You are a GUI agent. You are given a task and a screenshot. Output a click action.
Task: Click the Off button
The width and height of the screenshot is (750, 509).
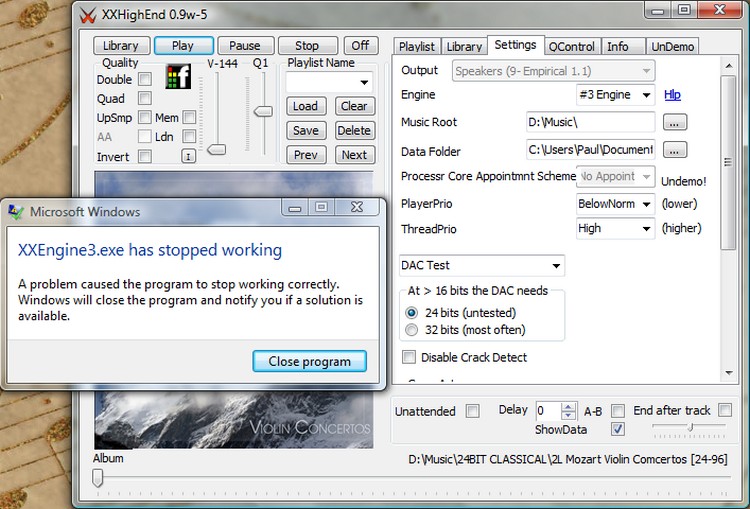[x=361, y=45]
